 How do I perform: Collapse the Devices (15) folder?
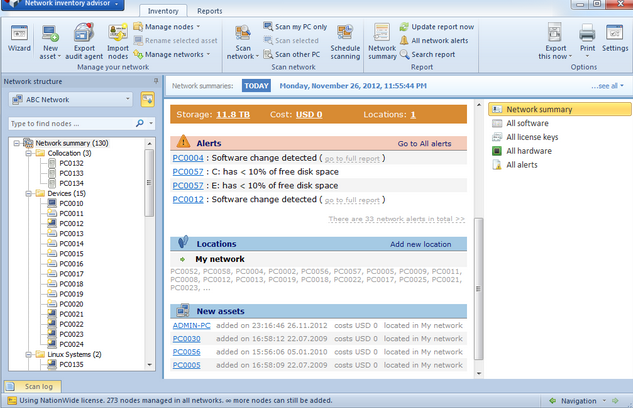pos(29,194)
